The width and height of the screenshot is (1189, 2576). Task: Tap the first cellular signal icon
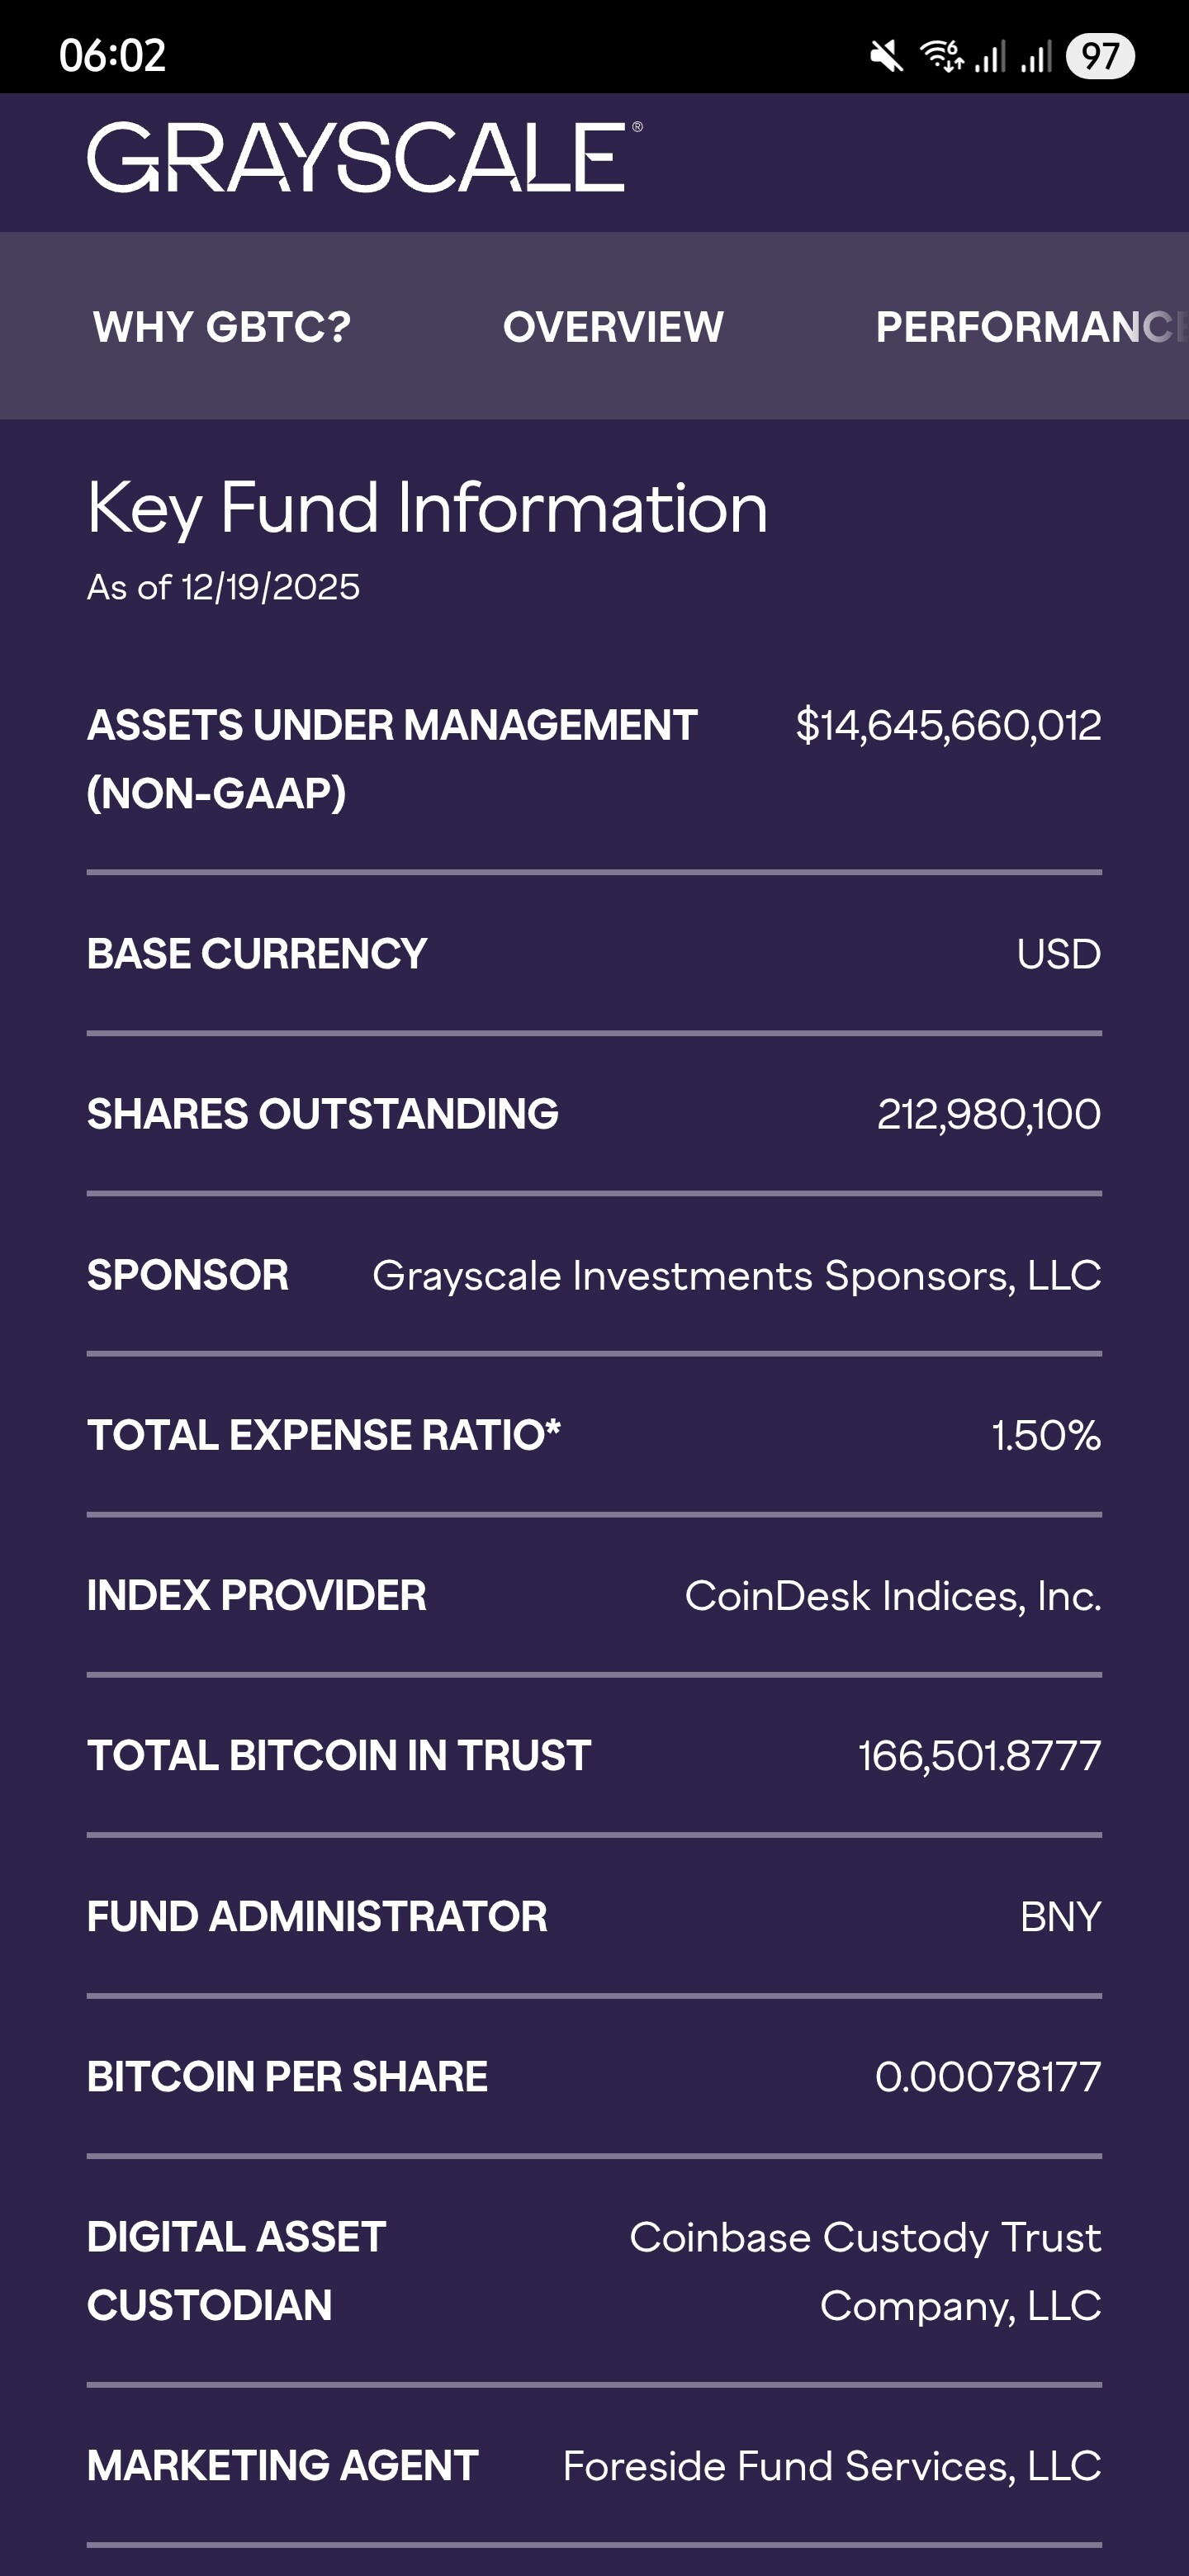(x=990, y=56)
